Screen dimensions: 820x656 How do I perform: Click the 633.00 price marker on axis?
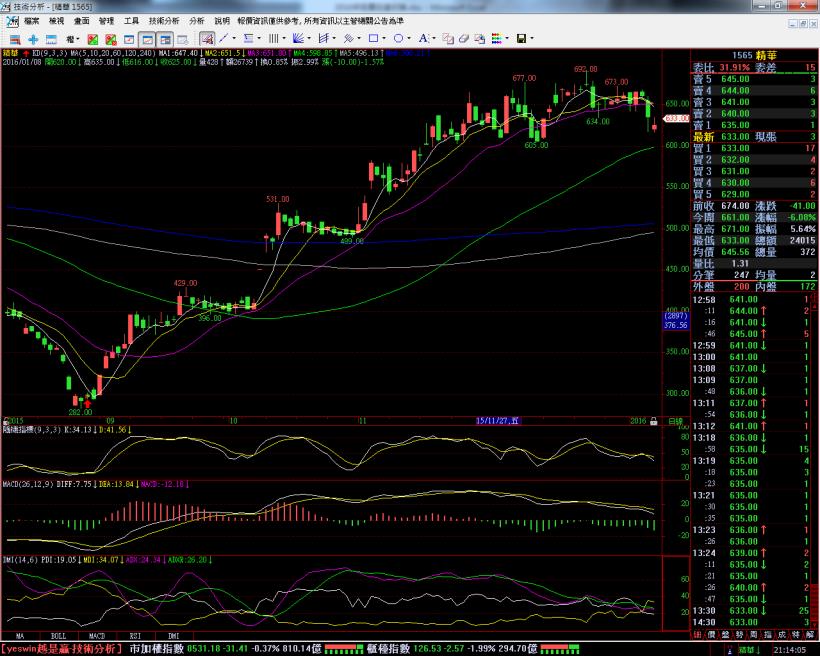click(677, 118)
